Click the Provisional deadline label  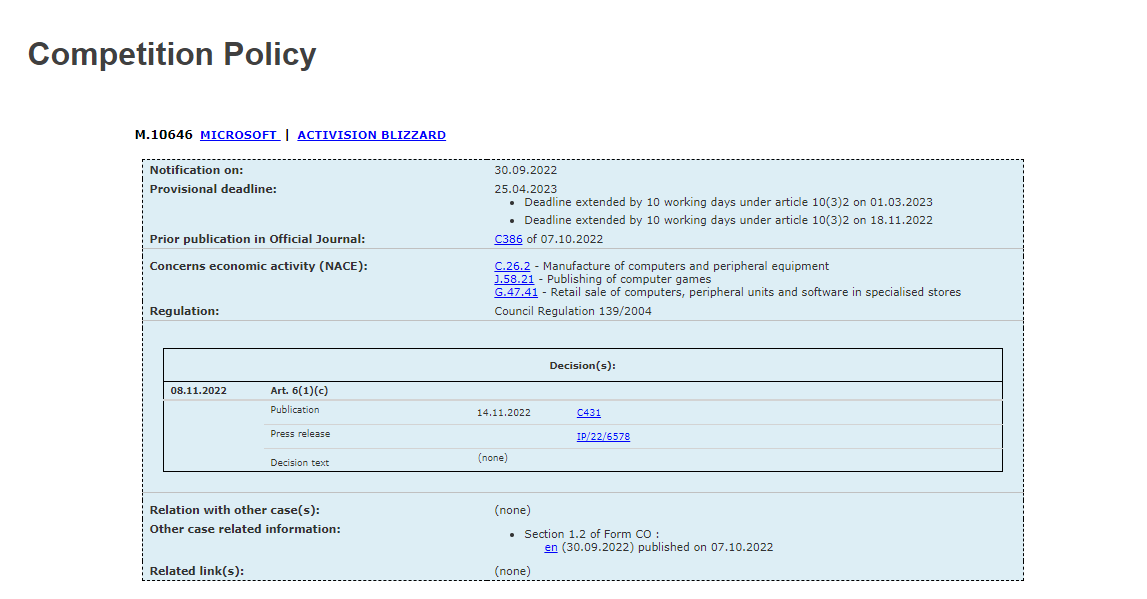point(214,189)
